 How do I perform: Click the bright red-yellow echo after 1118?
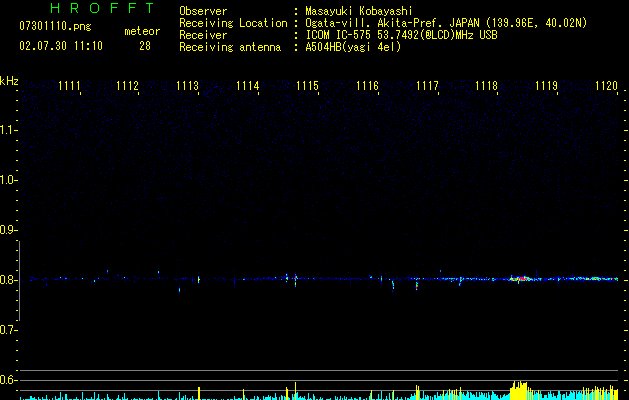[520, 278]
